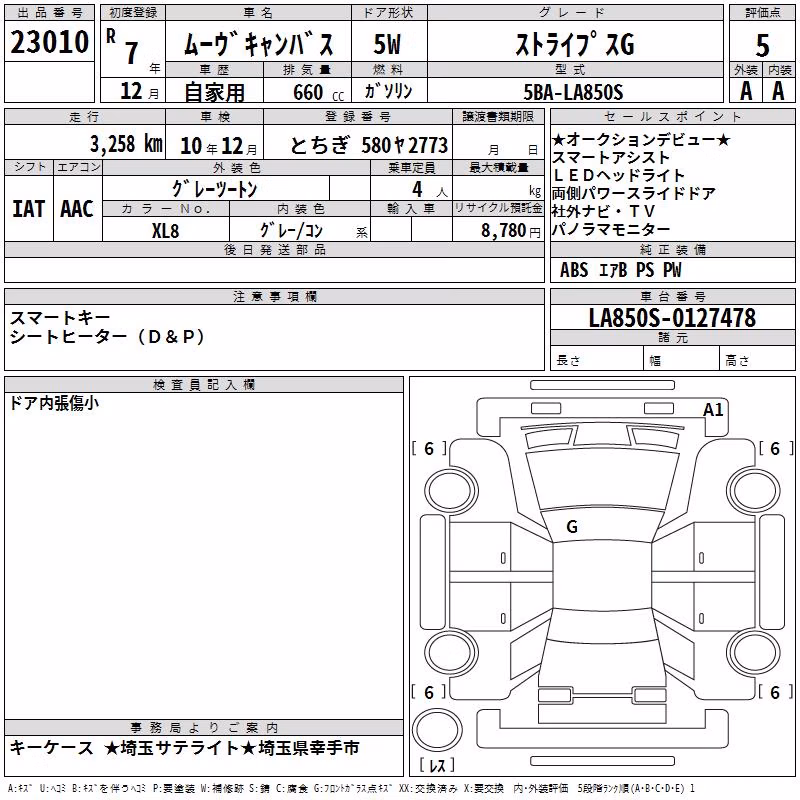Select chassis number LA850S-0127478
The width and height of the screenshot is (800, 800).
coord(672,317)
